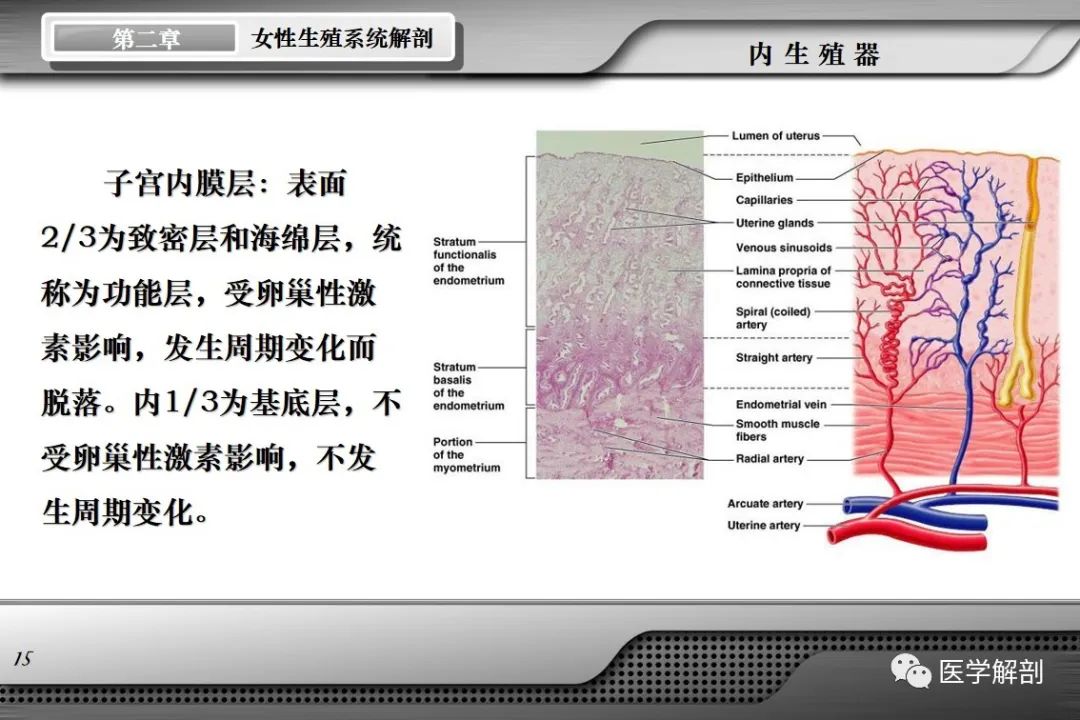Click the line '称为功能层，受卵巢性激'
The width and height of the screenshot is (1080, 720).
point(209,294)
